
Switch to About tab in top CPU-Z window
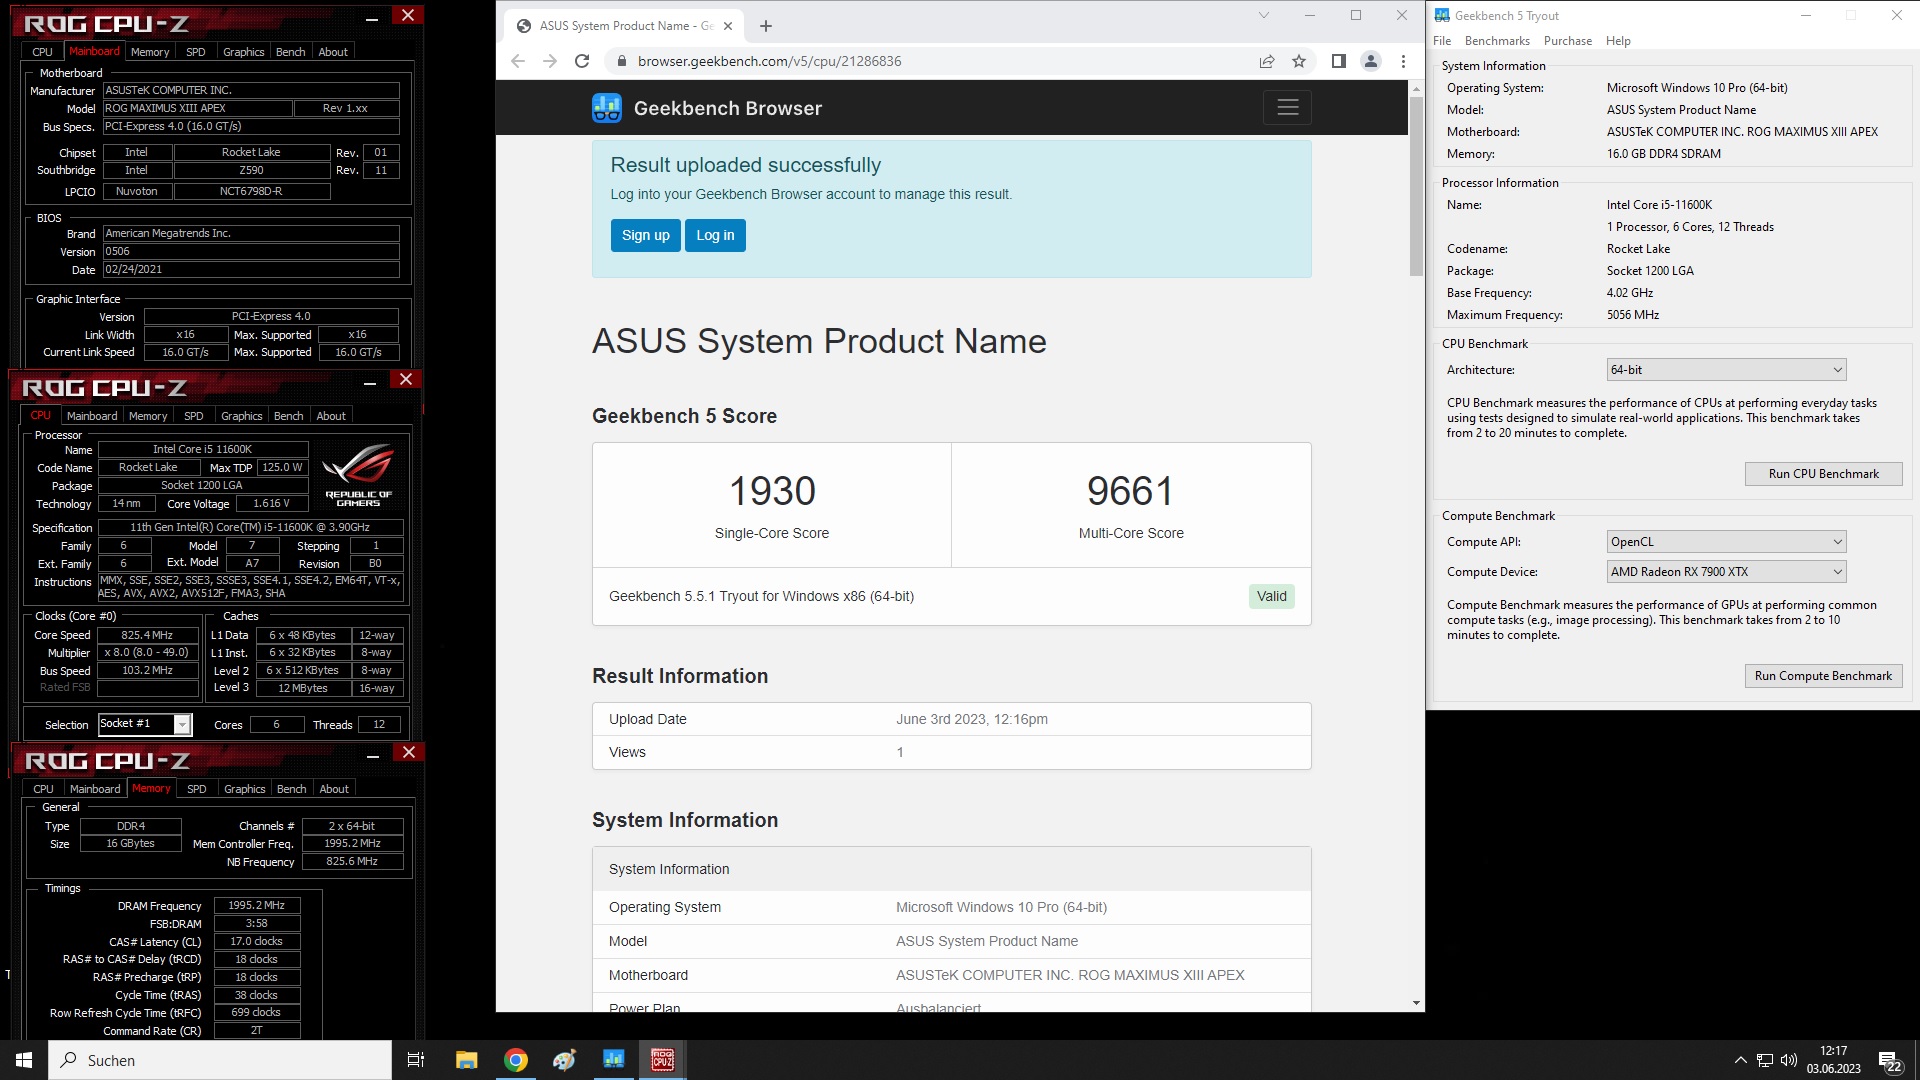333,52
